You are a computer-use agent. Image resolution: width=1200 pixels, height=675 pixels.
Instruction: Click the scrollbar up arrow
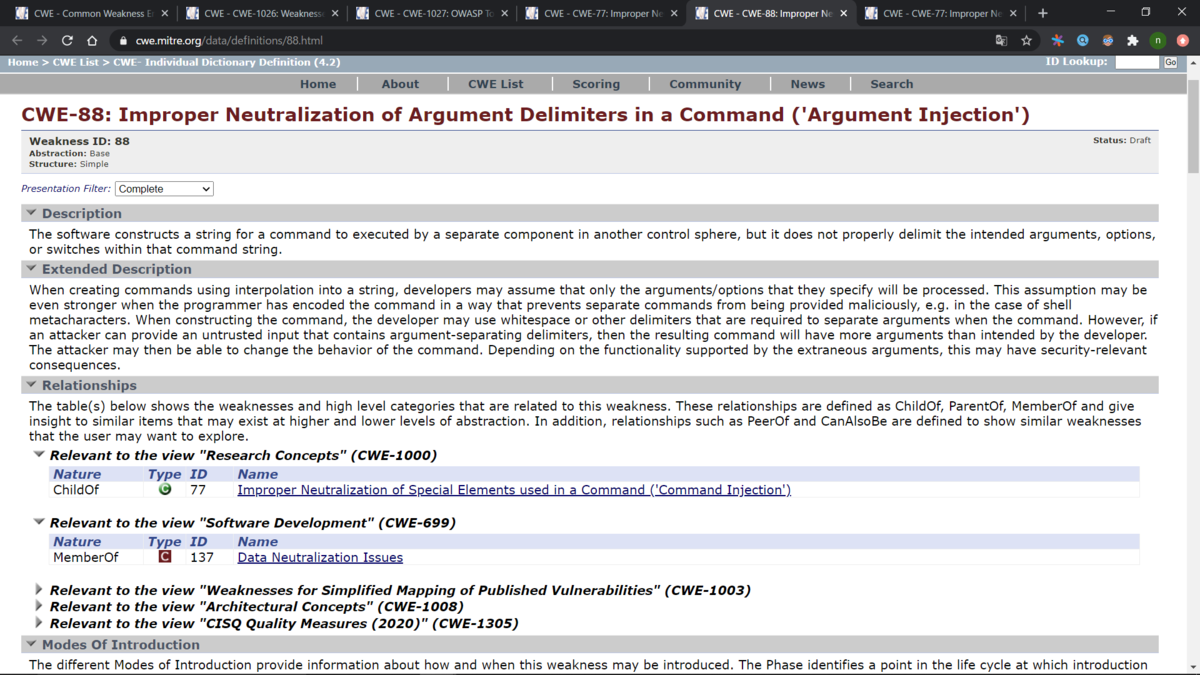pyautogui.click(x=1192, y=61)
